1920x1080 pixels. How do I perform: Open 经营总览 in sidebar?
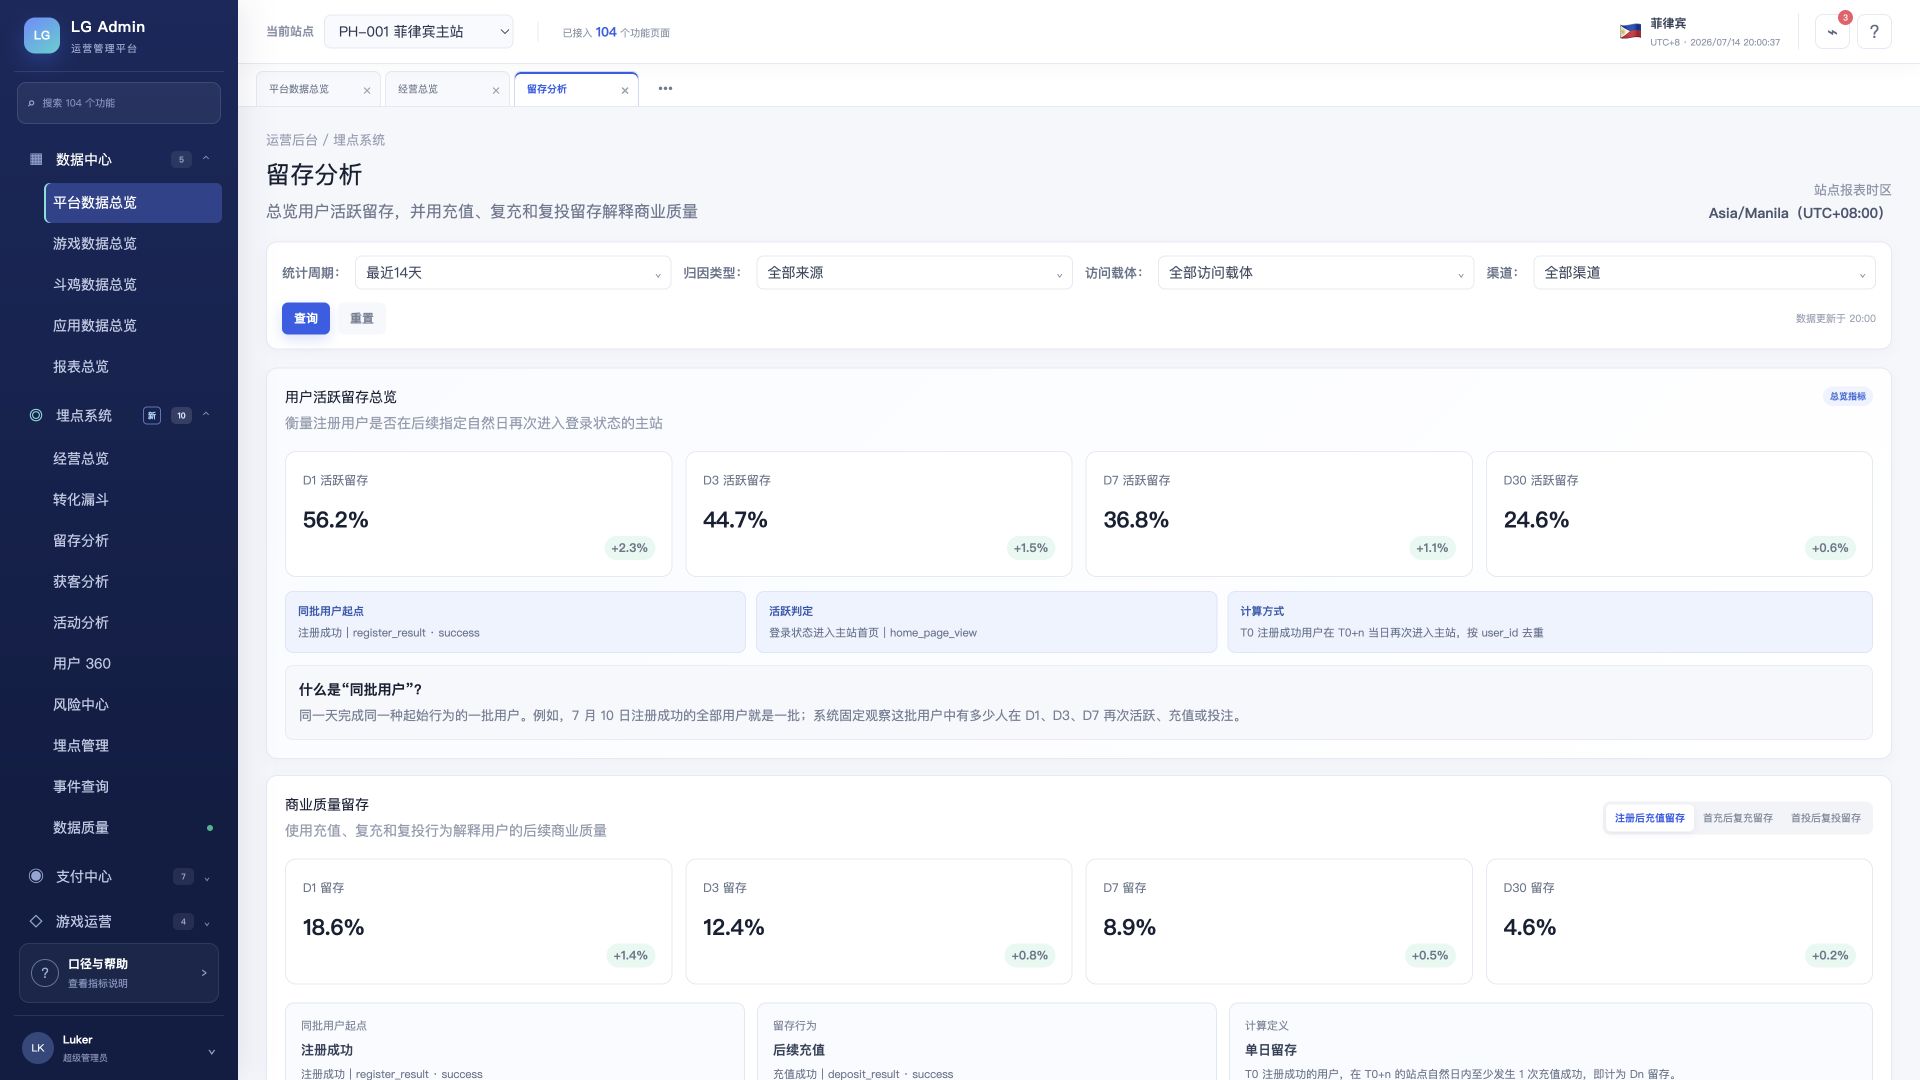pyautogui.click(x=133, y=459)
